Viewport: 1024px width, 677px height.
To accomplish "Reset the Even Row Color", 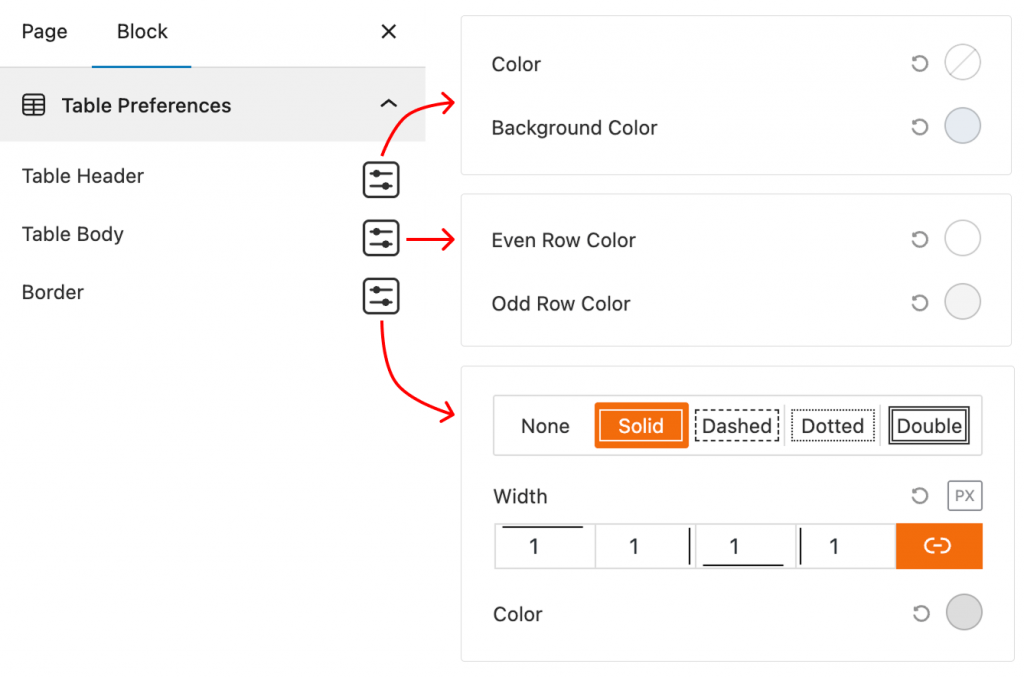I will pyautogui.click(x=919, y=239).
